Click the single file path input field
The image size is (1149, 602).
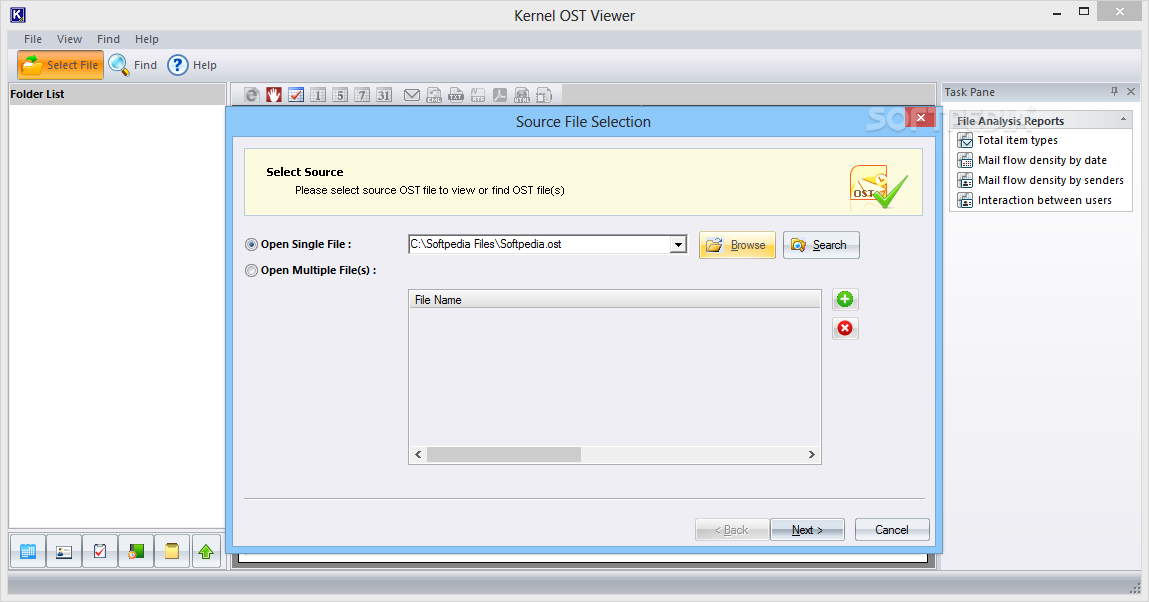(x=539, y=245)
